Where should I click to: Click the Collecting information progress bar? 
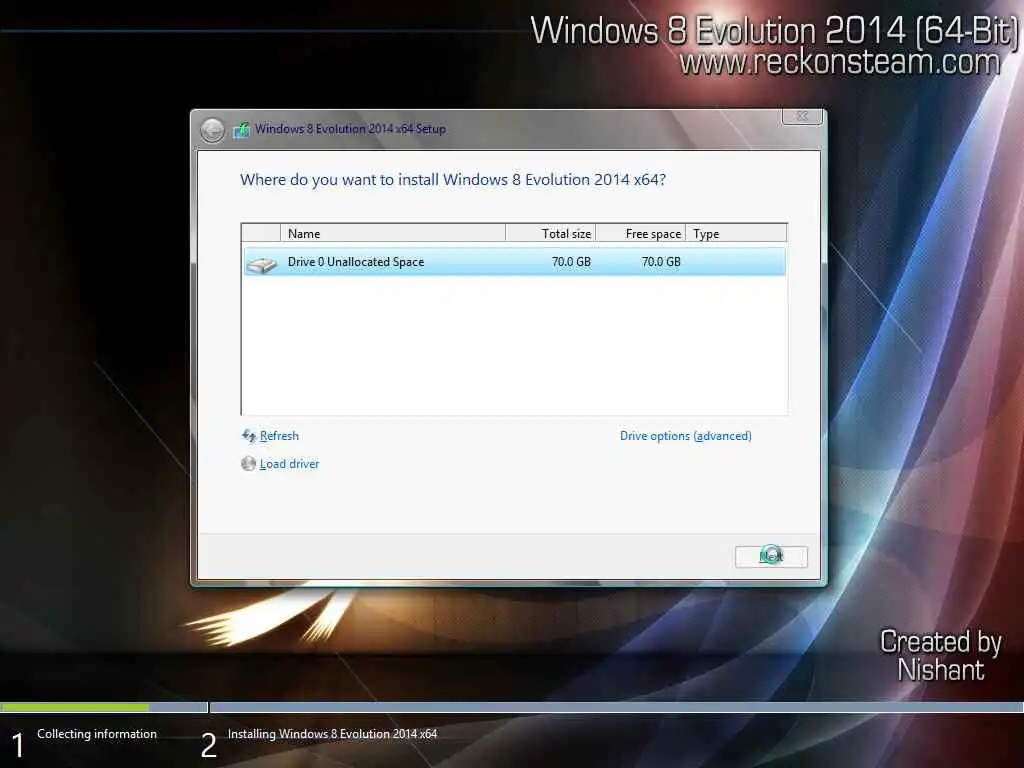click(104, 707)
